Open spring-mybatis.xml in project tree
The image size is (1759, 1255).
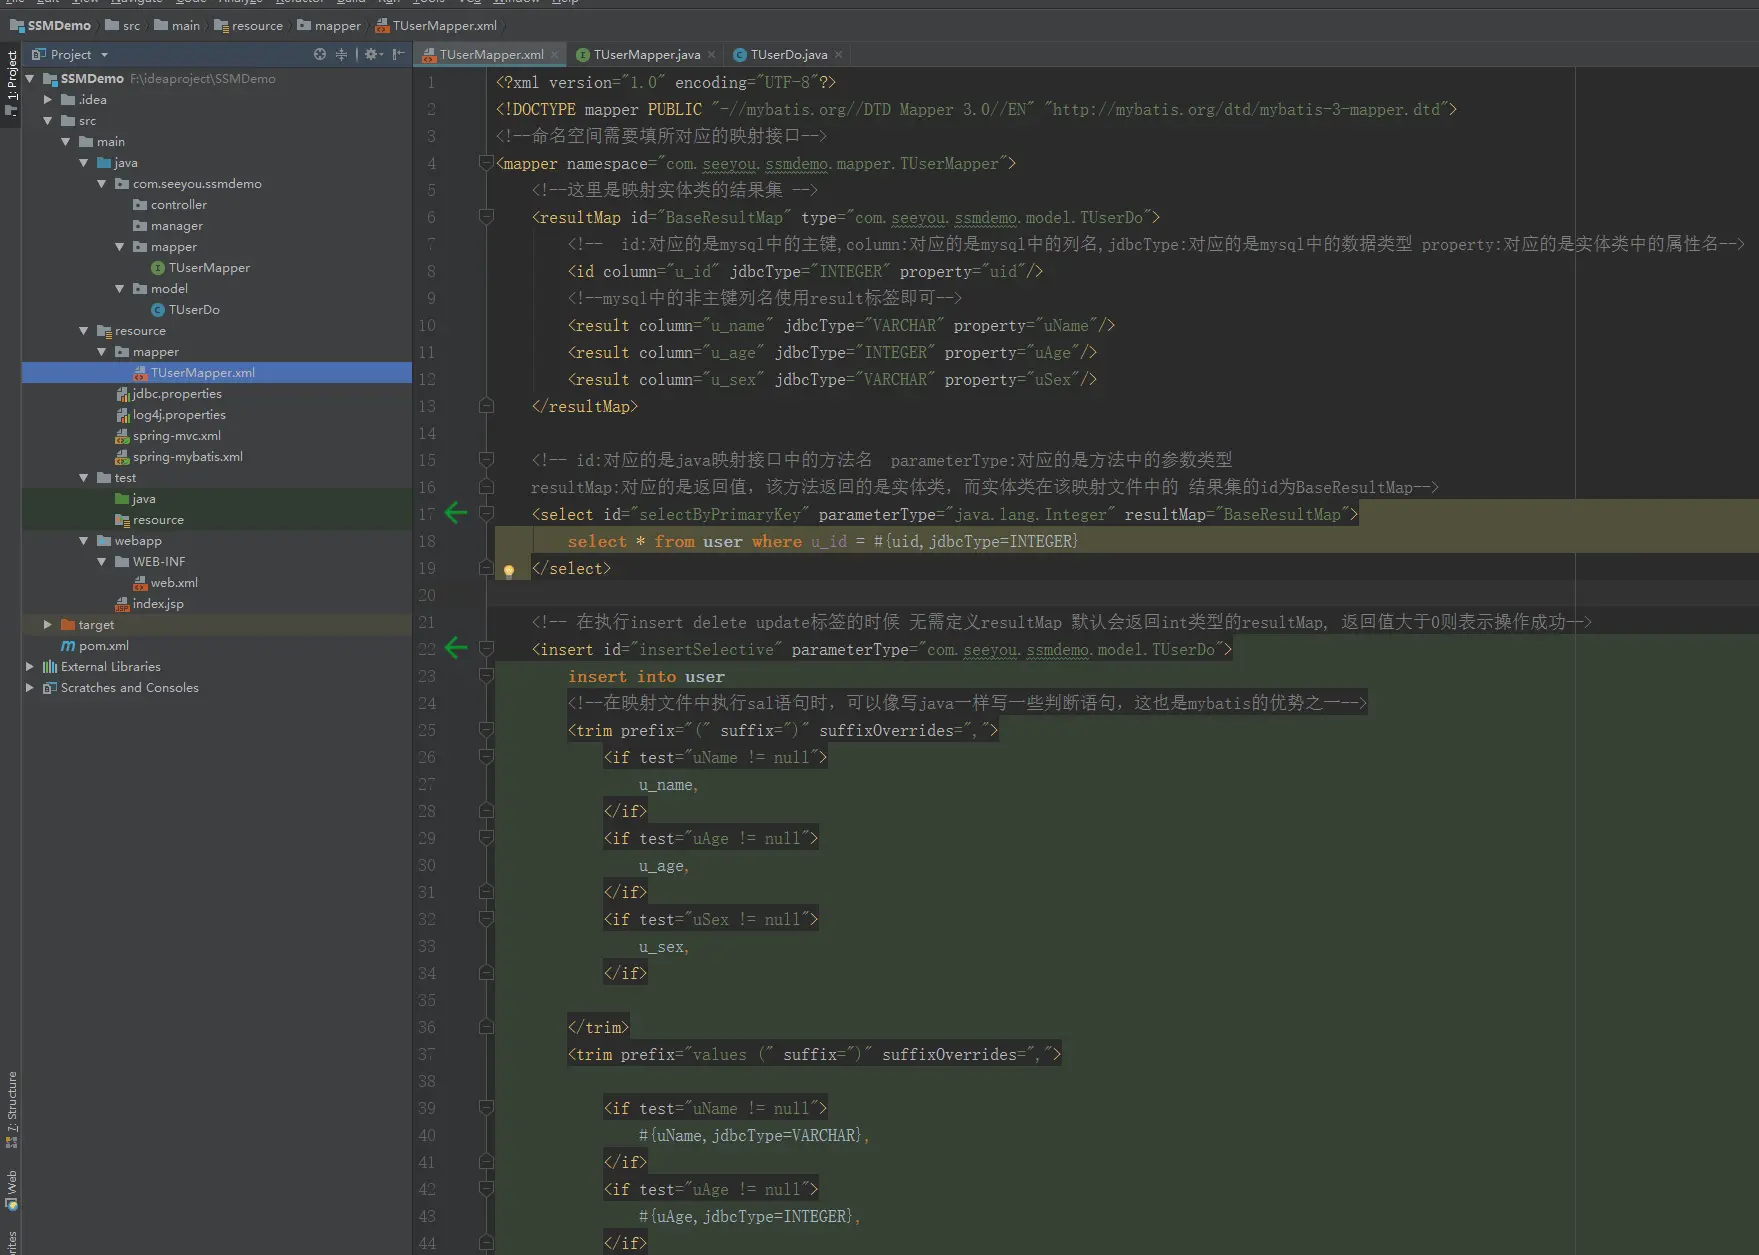tap(187, 456)
